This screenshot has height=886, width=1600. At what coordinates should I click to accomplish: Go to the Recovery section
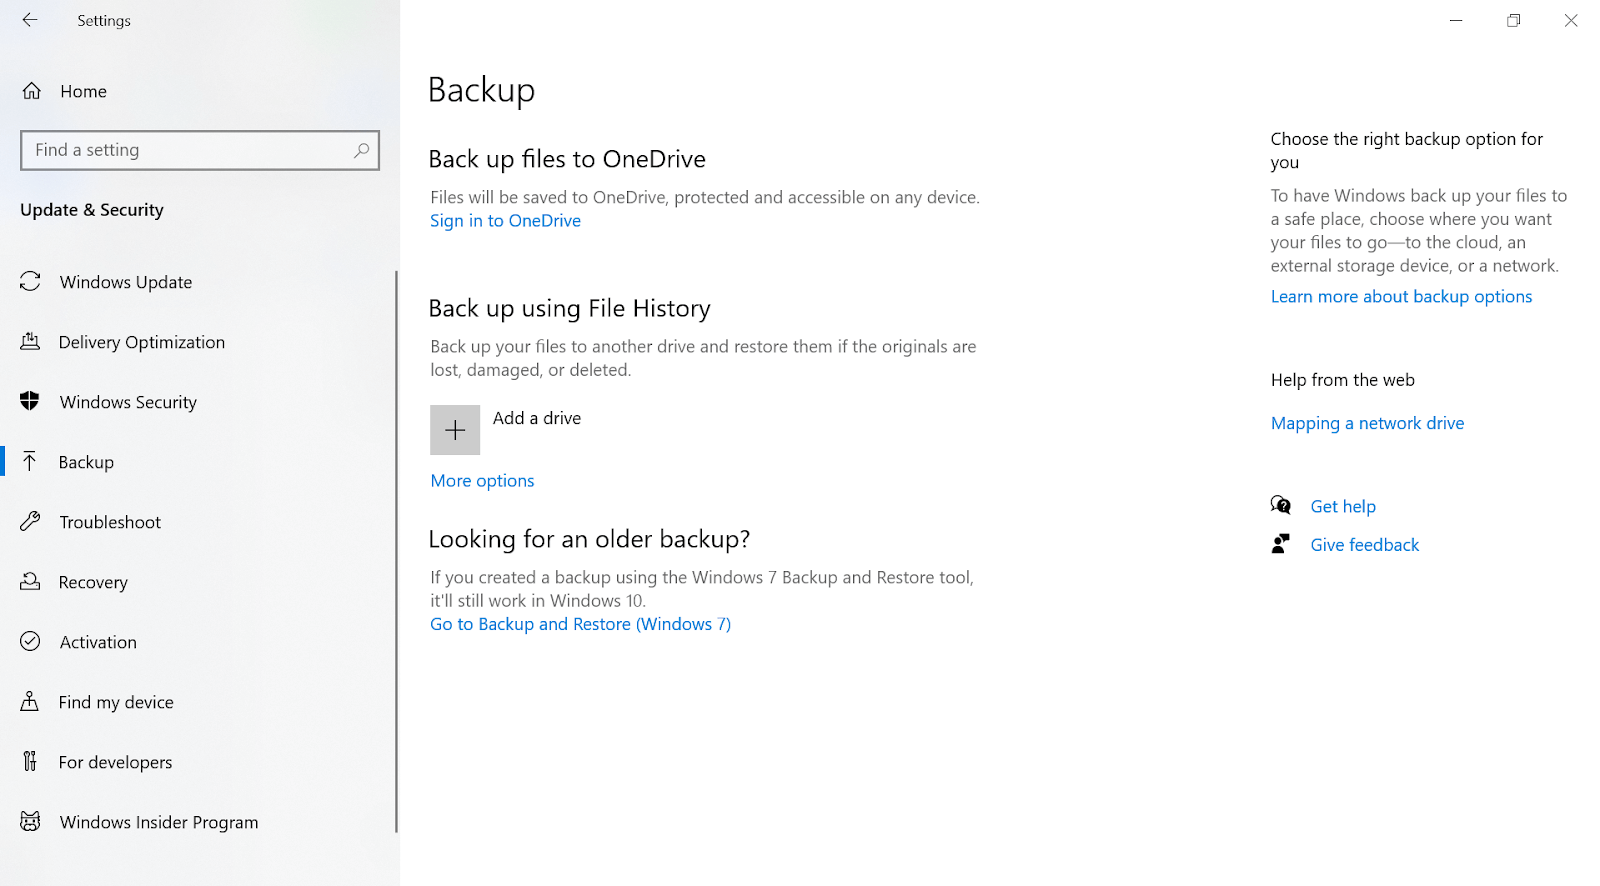pos(93,582)
